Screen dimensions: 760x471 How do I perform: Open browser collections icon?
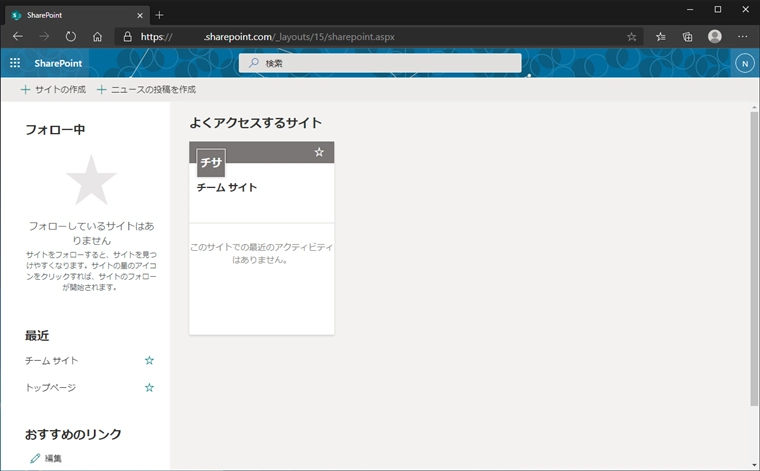click(687, 37)
